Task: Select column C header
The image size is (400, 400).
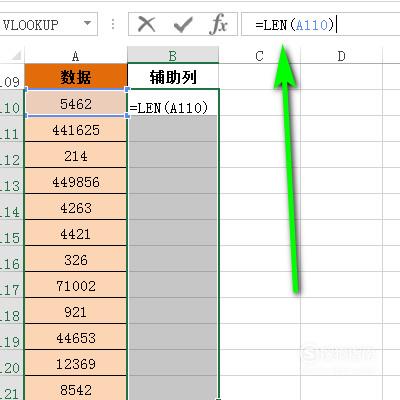Action: click(x=259, y=55)
